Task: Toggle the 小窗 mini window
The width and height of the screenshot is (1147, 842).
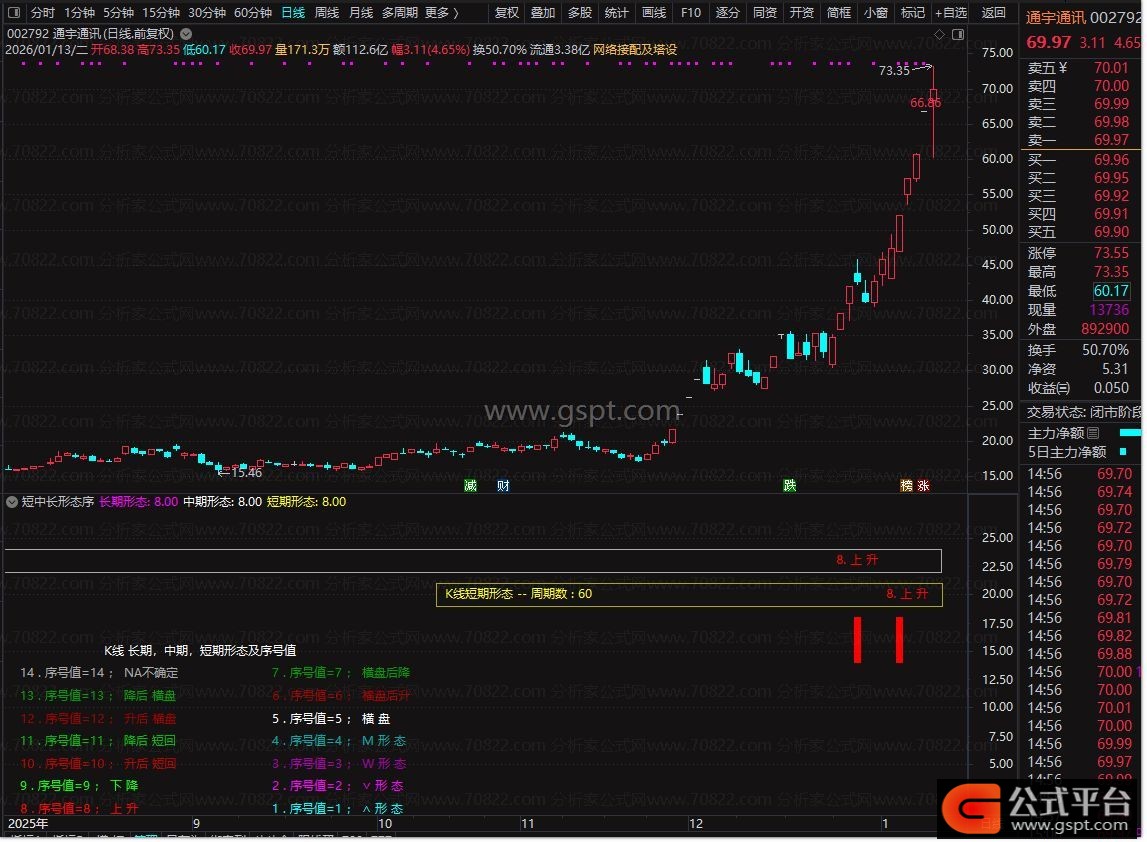Action: [x=875, y=13]
